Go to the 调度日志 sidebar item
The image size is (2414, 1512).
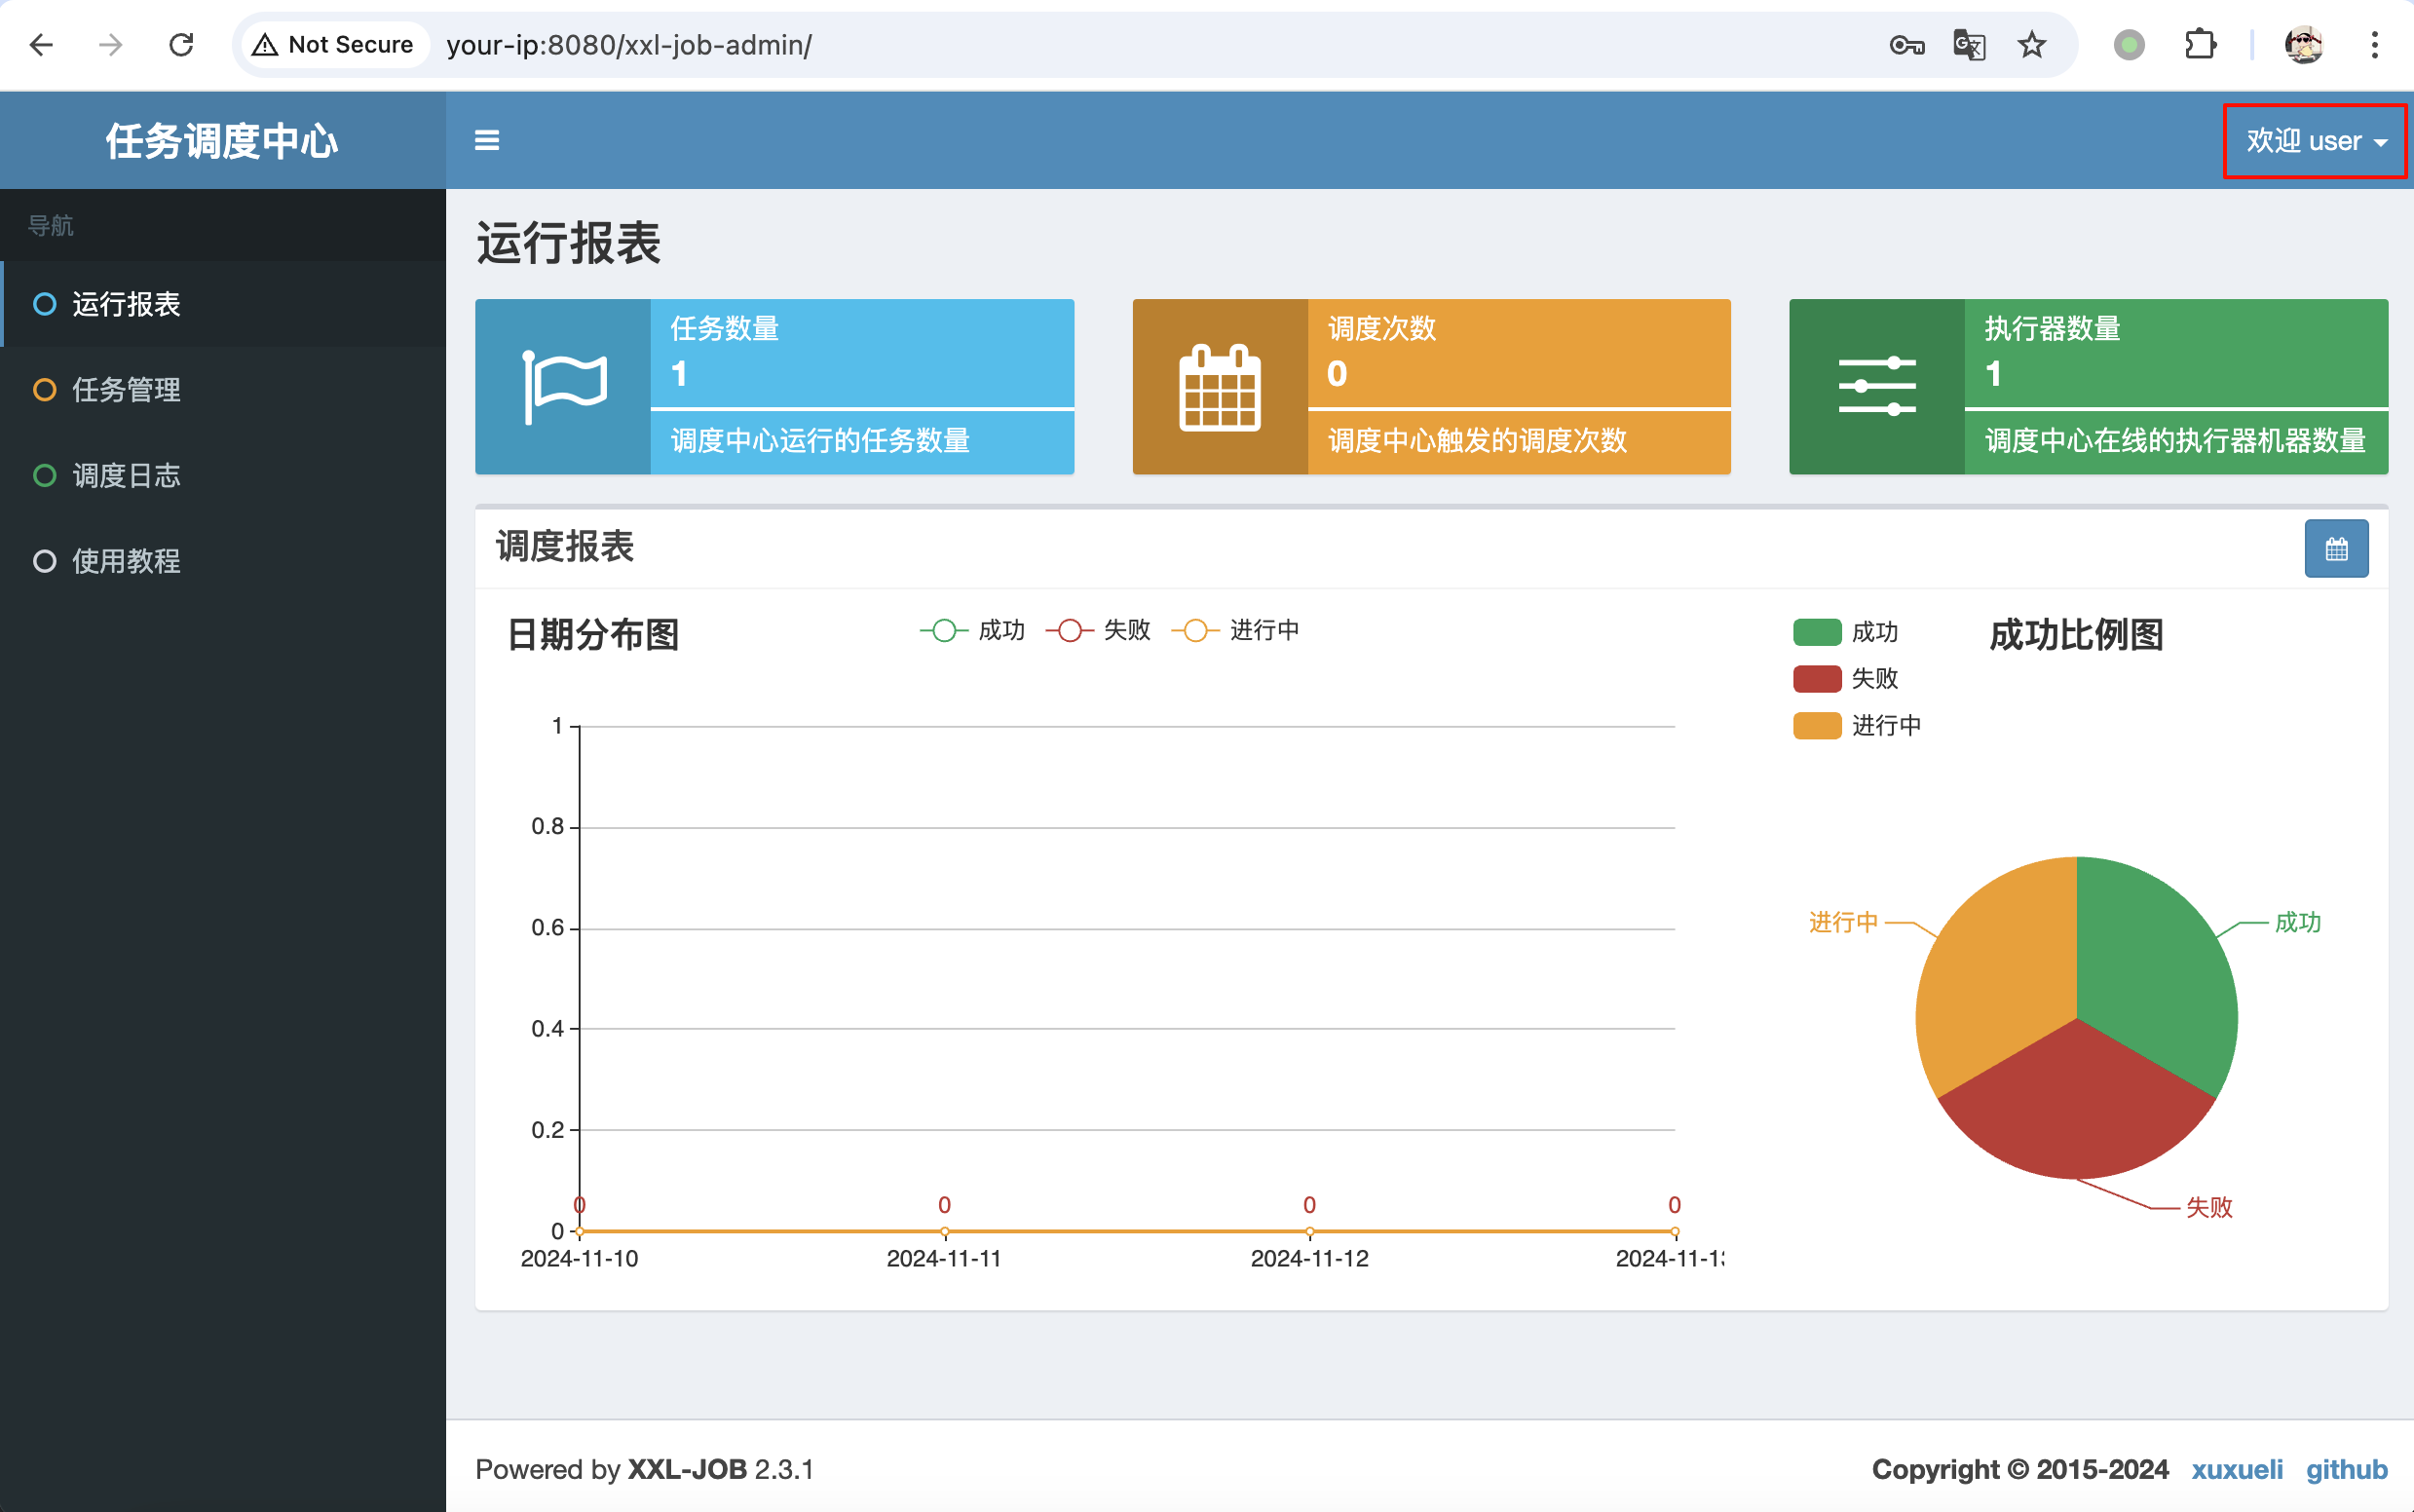(126, 475)
